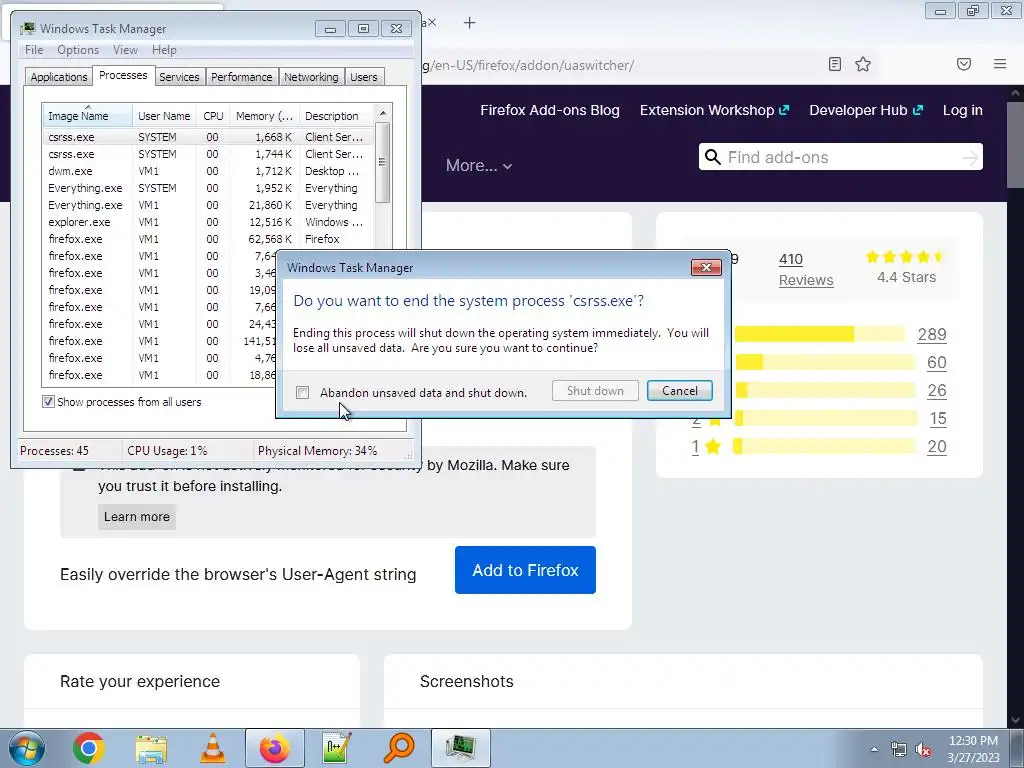Open Firefox reader view icon

click(x=834, y=64)
